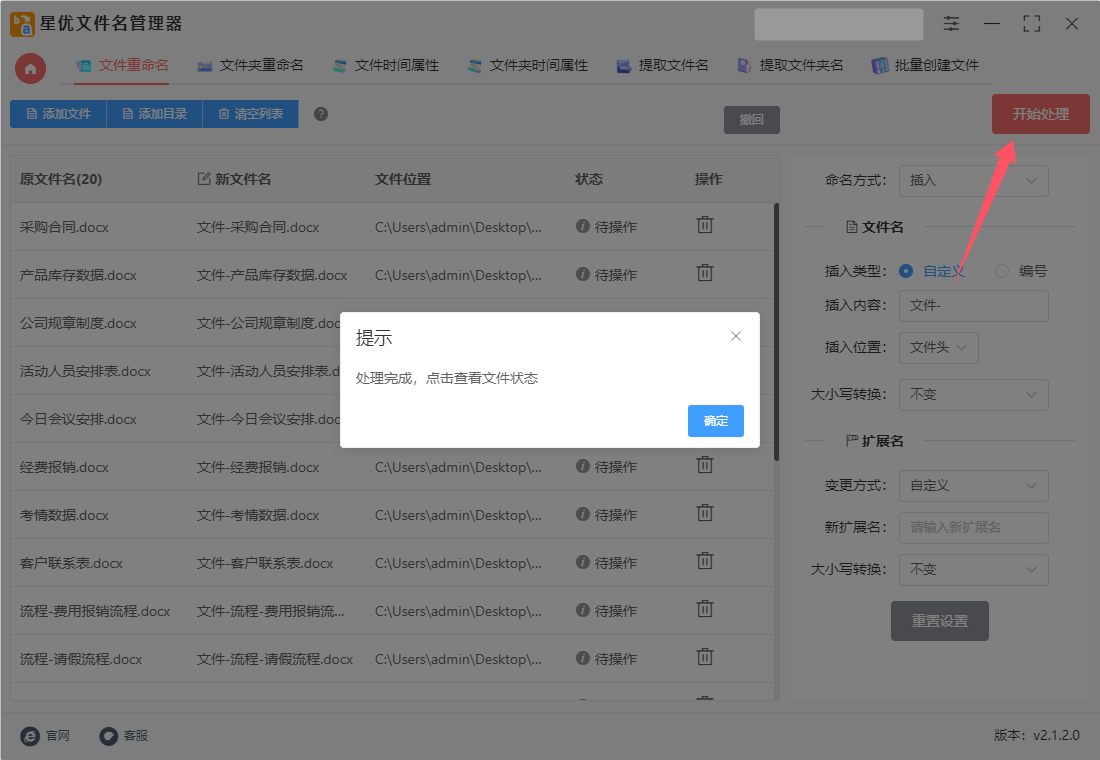Open 官网 website icon in footer
This screenshot has width=1100, height=760.
pyautogui.click(x=30, y=735)
